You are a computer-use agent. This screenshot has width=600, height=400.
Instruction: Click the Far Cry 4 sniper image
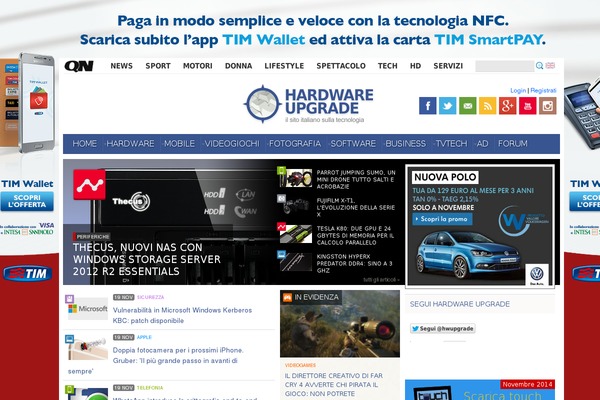(x=340, y=324)
